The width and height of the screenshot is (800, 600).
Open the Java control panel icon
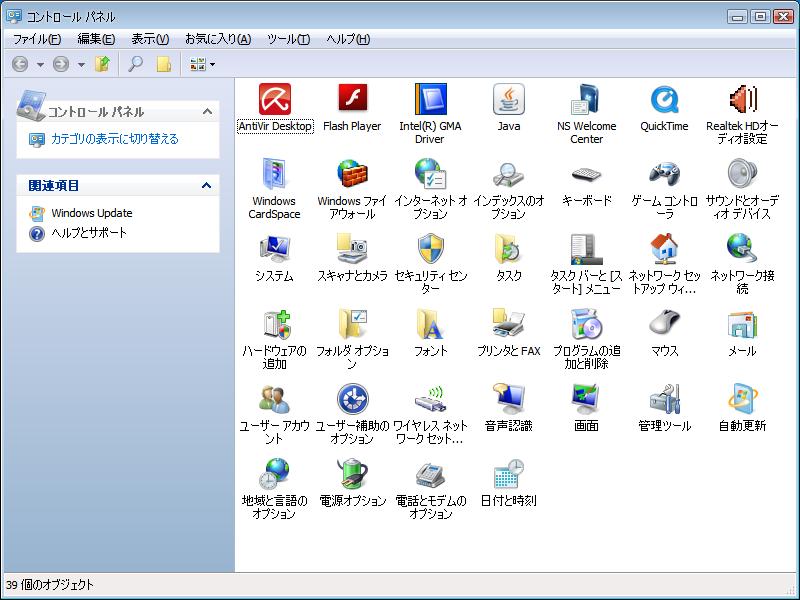pos(509,99)
